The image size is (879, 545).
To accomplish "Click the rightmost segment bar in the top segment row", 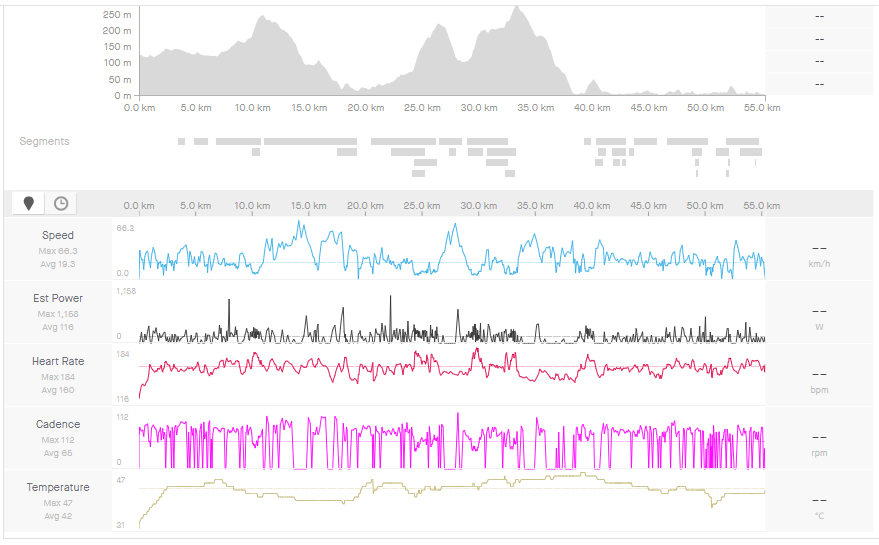I will (x=742, y=142).
